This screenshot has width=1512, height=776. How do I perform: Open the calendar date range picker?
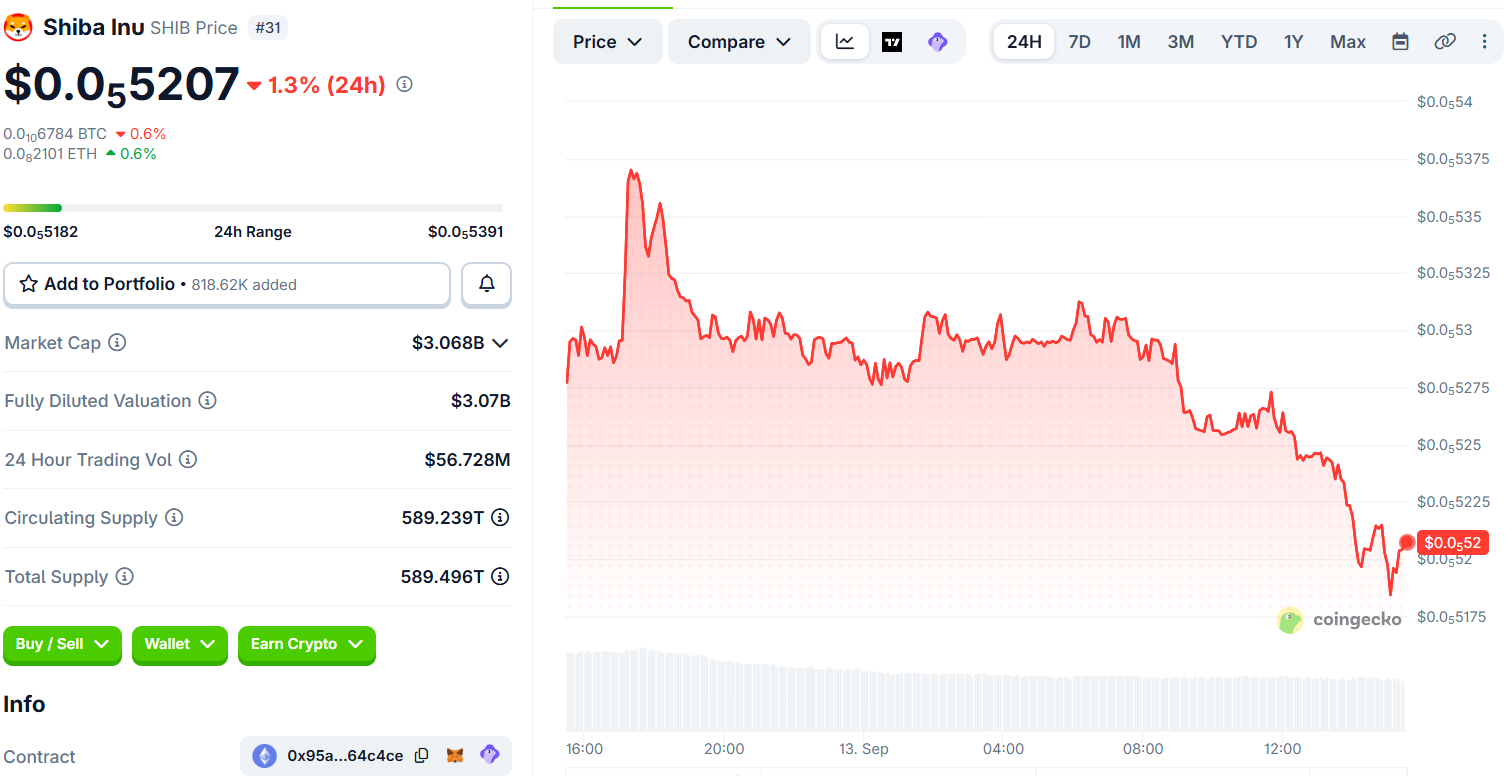tap(1400, 42)
